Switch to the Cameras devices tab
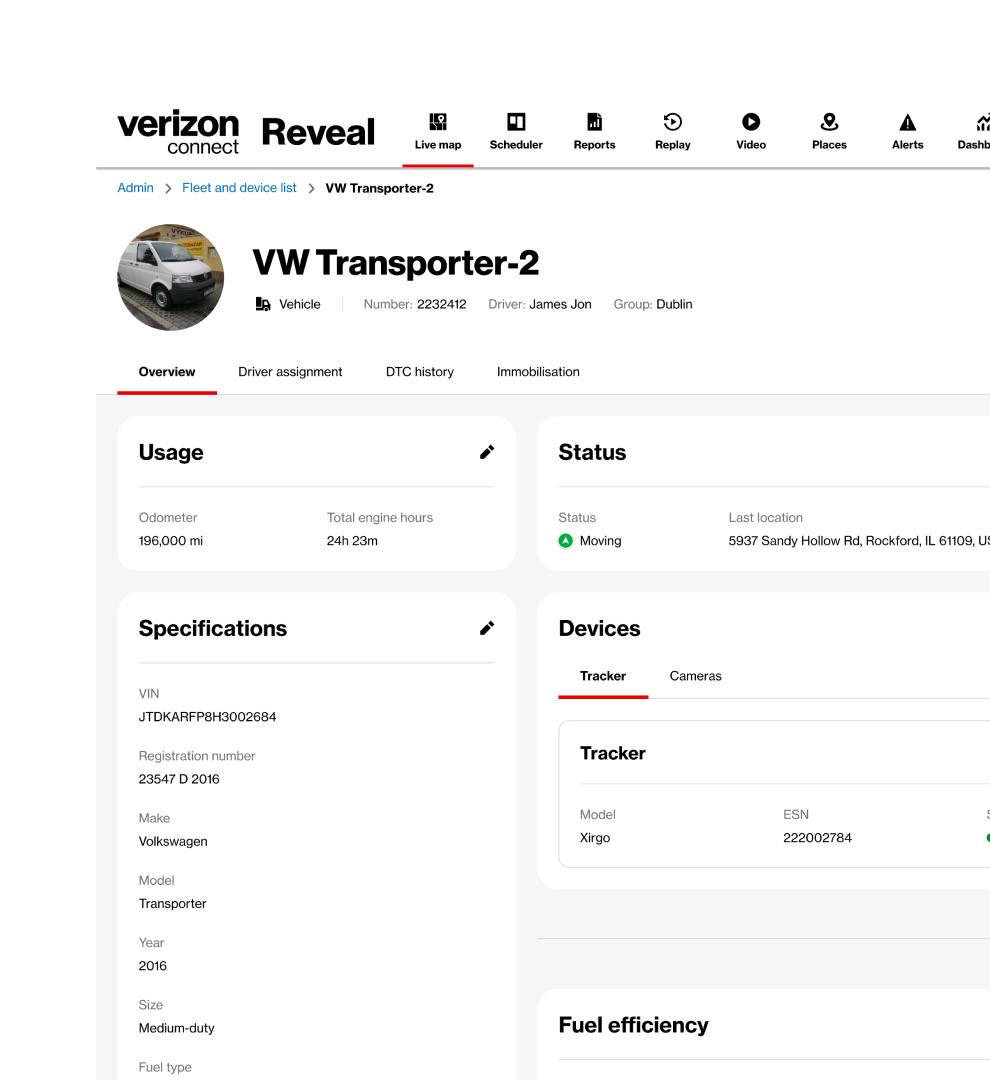 coord(695,676)
